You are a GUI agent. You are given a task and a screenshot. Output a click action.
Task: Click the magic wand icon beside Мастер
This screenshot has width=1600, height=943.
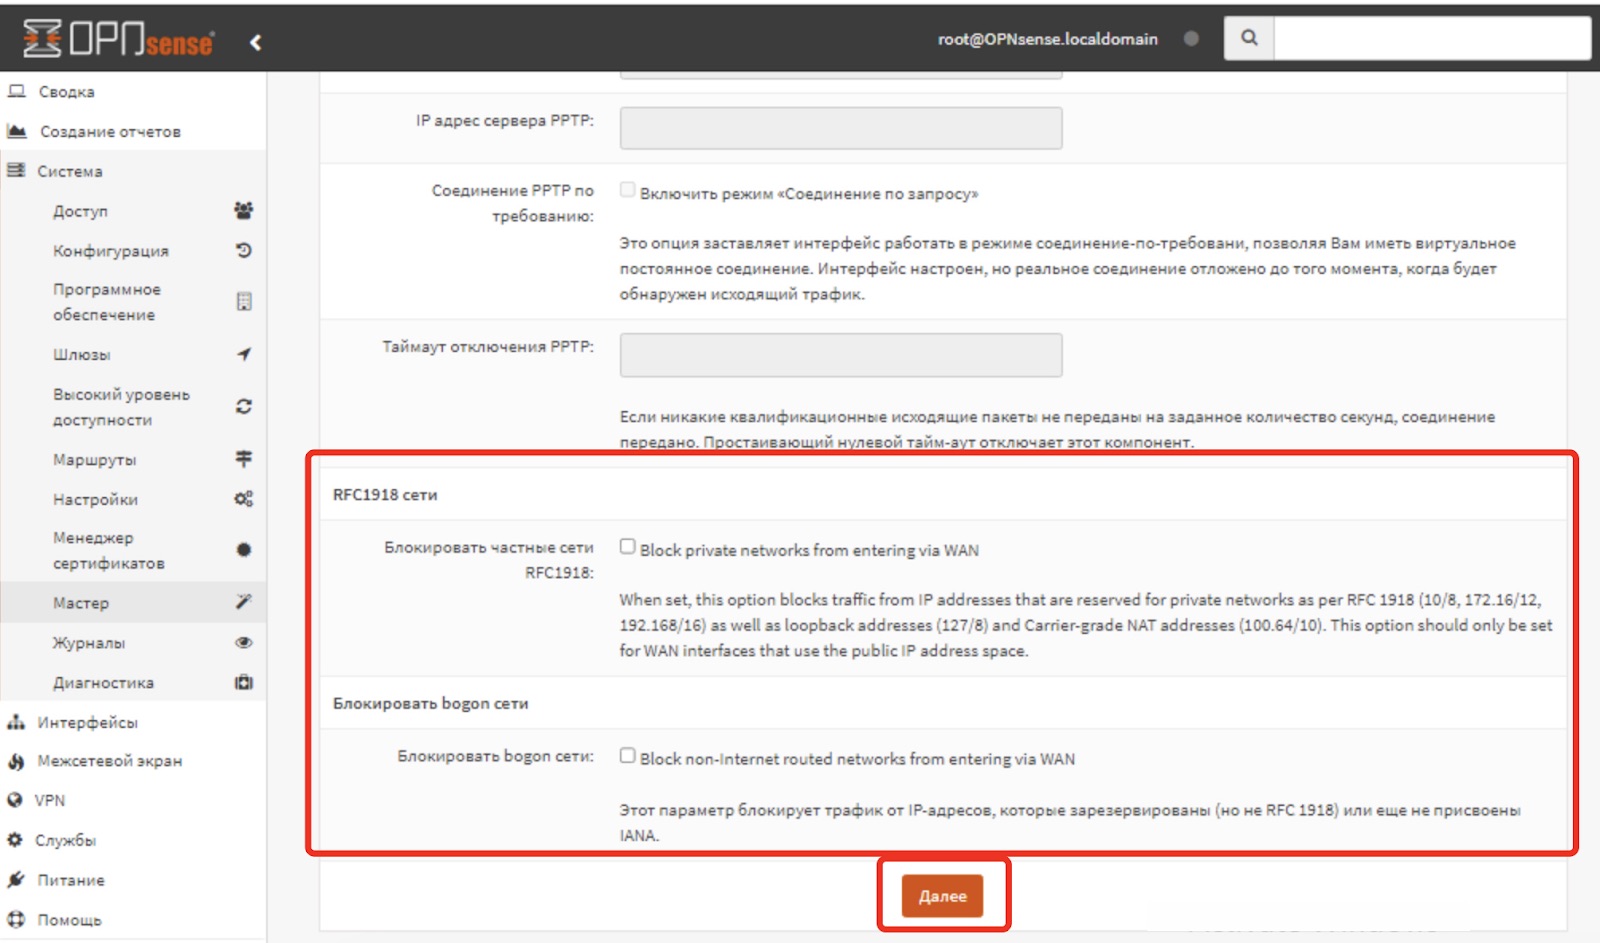[243, 602]
